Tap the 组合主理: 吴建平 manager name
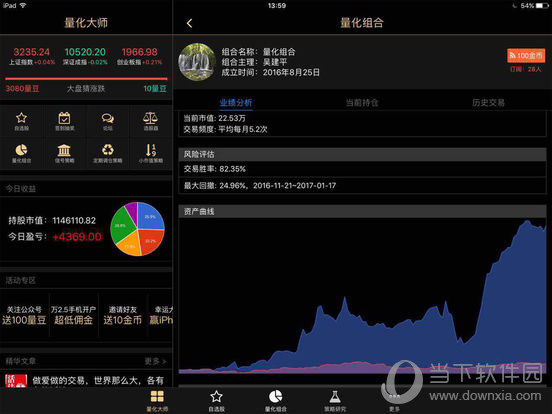The image size is (552, 414). (254, 62)
